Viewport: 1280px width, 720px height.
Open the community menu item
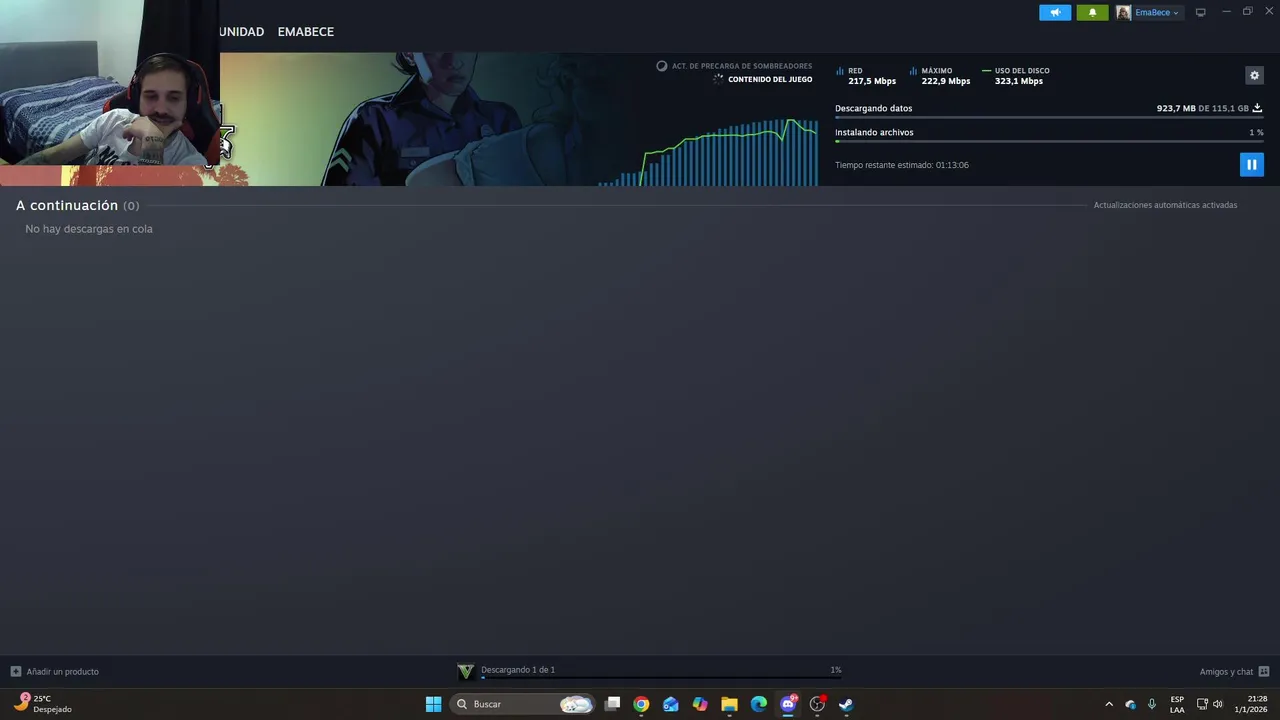242,32
